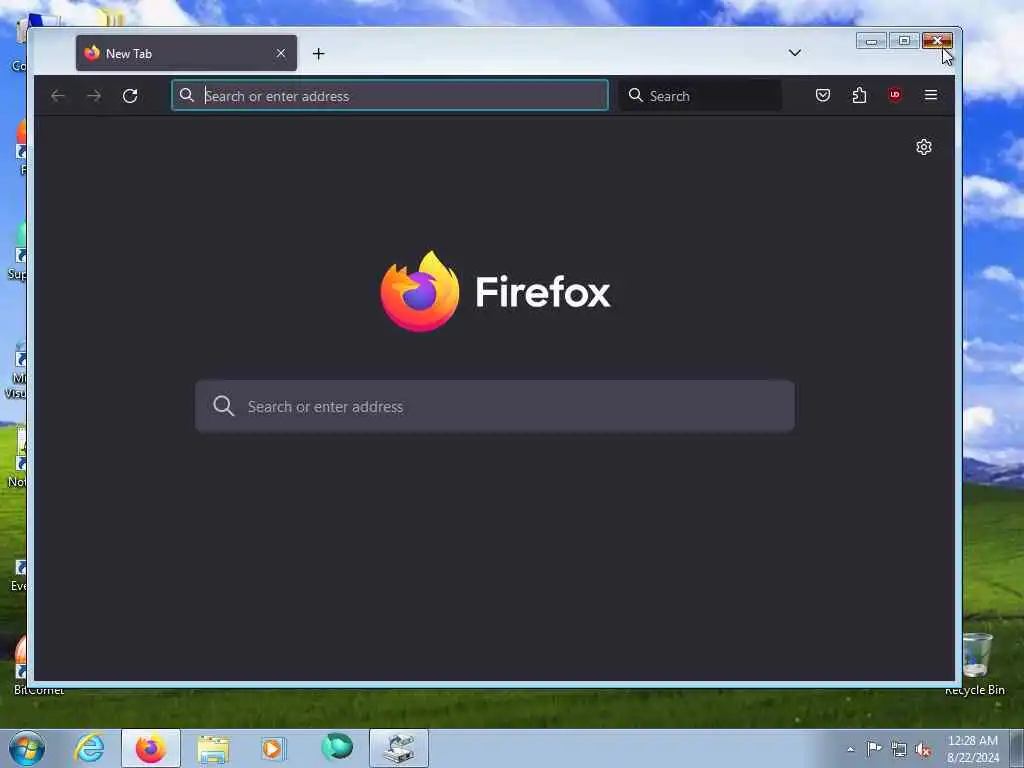The width and height of the screenshot is (1024, 768).
Task: Open new tab personalize gear
Action: pos(923,147)
